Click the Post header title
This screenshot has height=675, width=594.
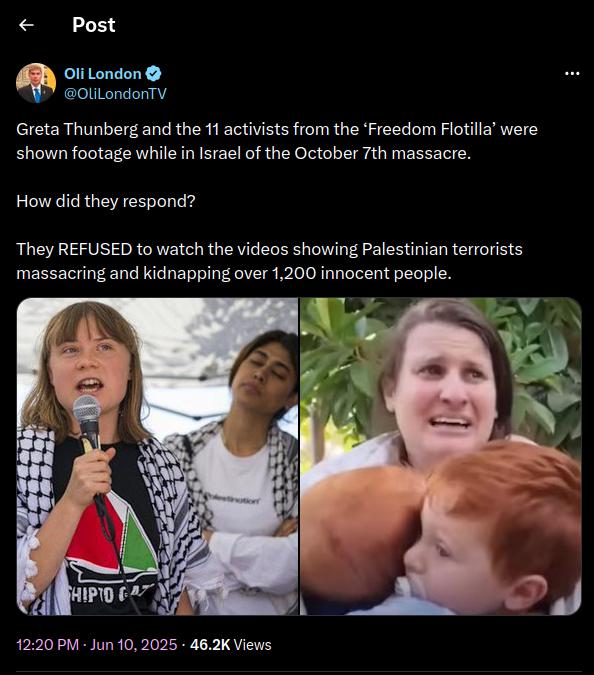(x=93, y=25)
